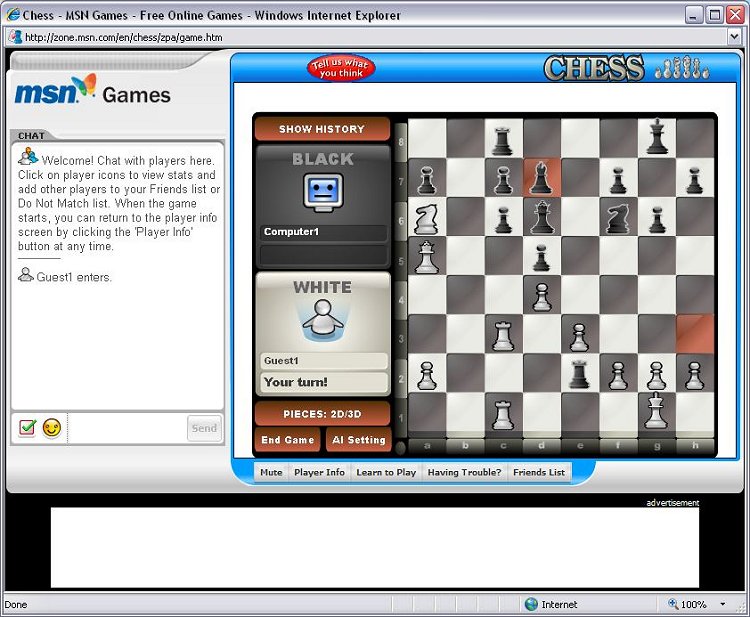The height and width of the screenshot is (617, 750).
Task: Click the End Game button
Action: click(287, 440)
